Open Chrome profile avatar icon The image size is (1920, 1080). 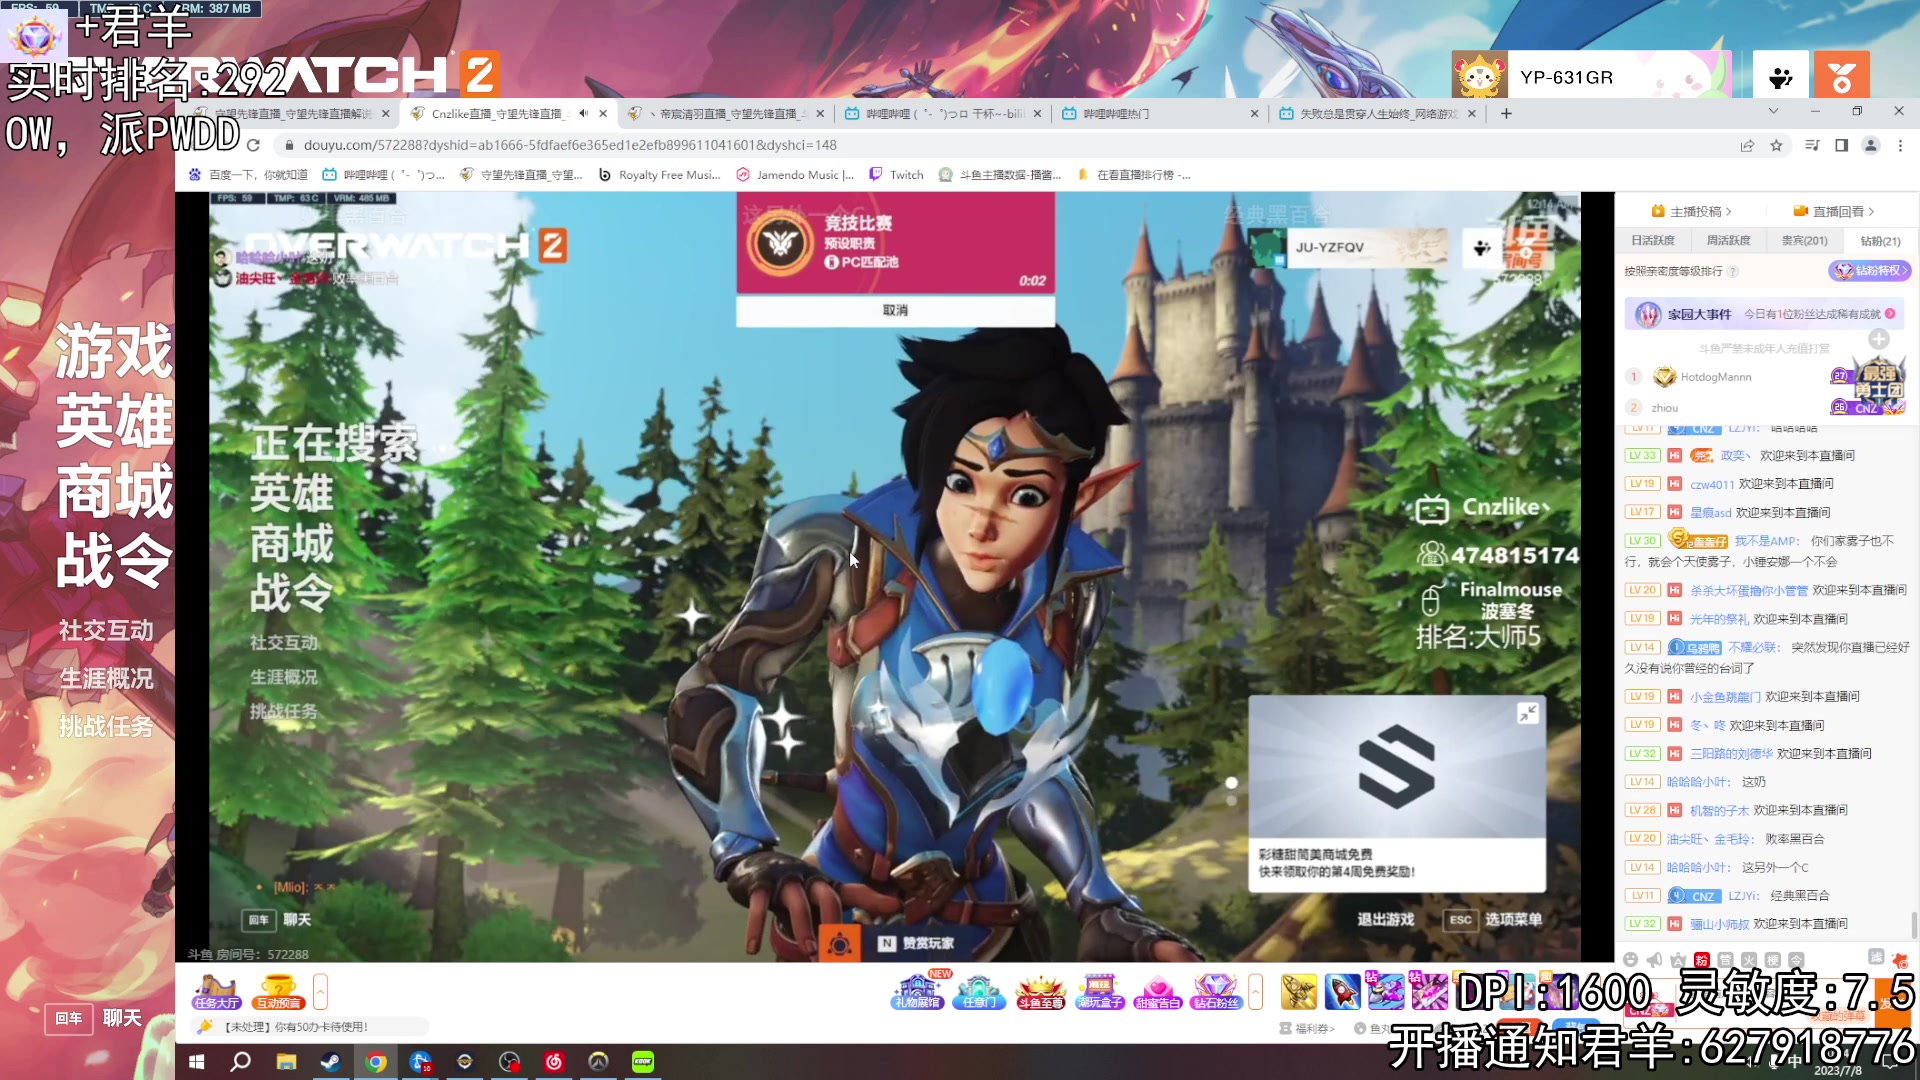(1870, 145)
